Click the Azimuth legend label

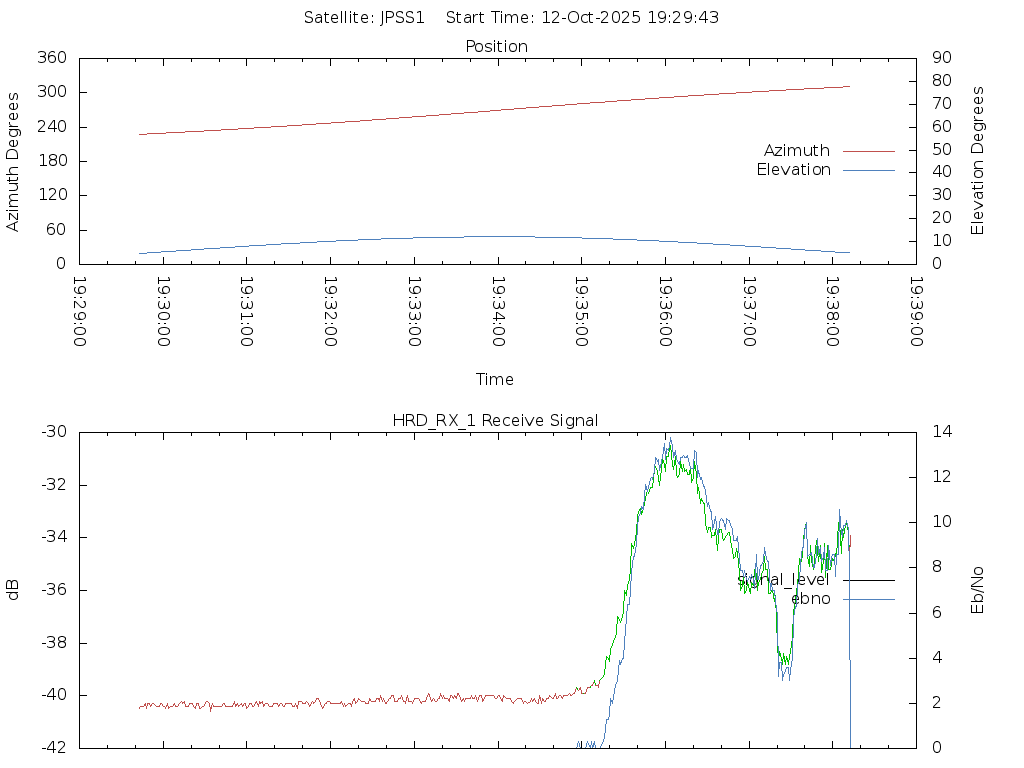click(x=796, y=151)
